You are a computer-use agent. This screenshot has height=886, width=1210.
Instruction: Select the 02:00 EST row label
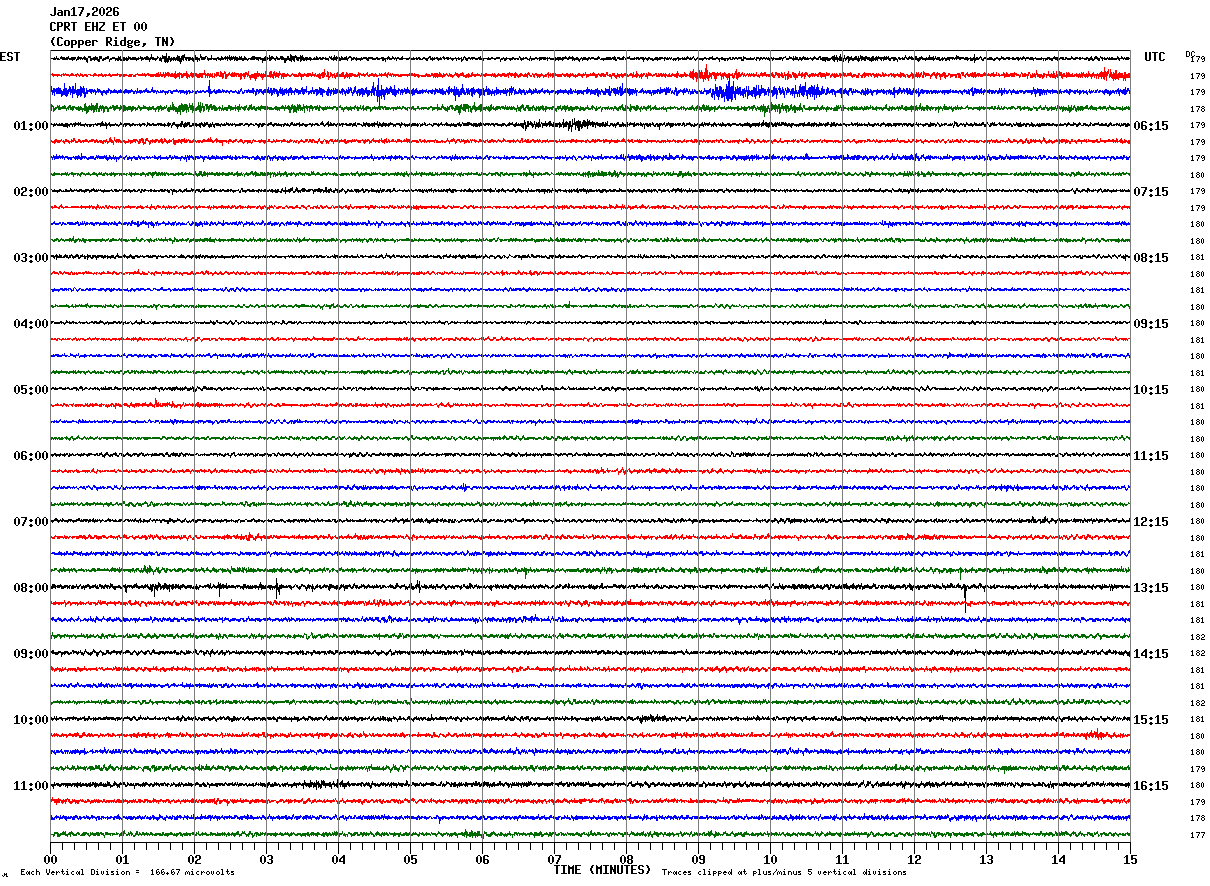click(31, 192)
